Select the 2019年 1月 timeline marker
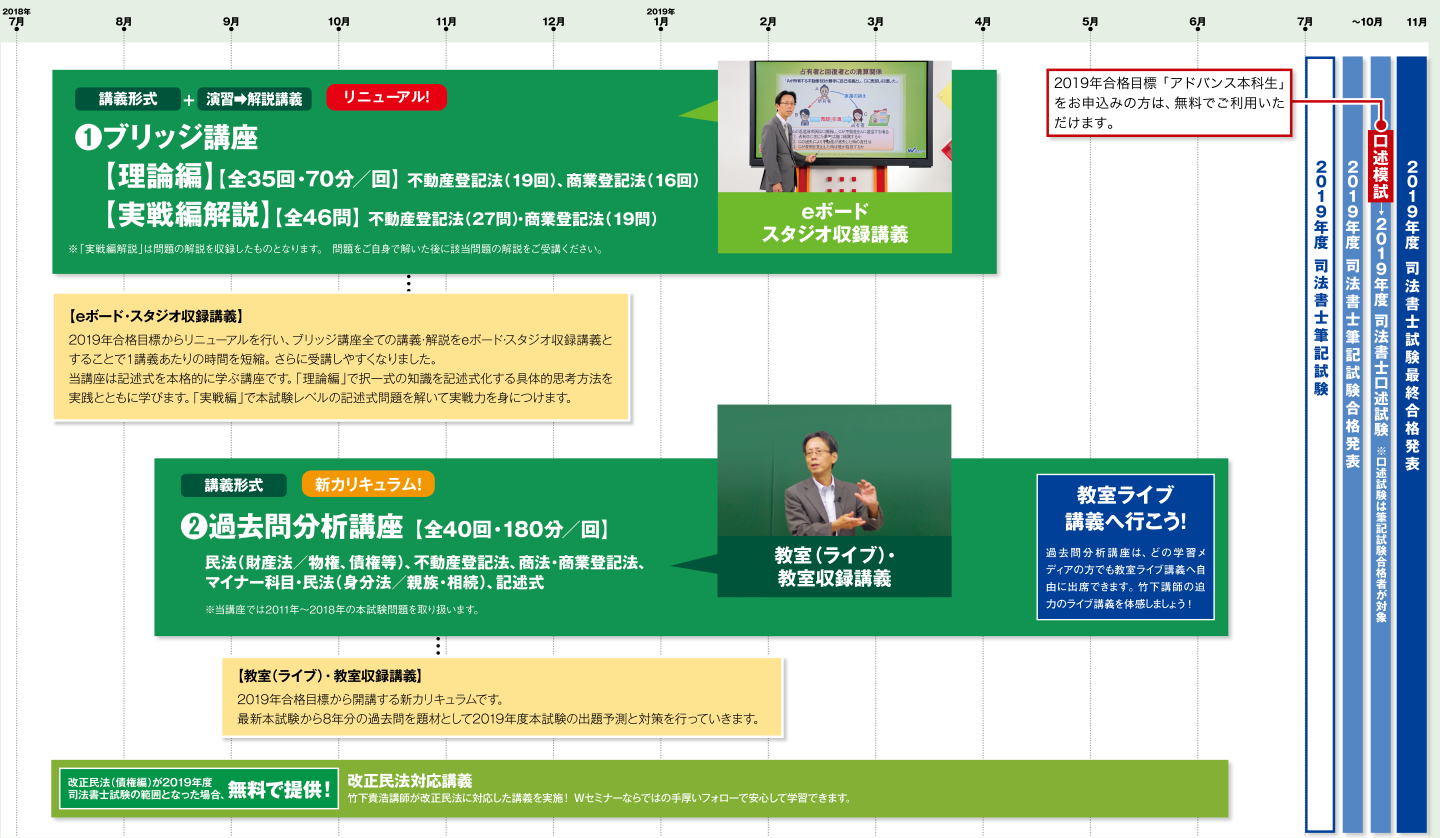 (x=660, y=20)
